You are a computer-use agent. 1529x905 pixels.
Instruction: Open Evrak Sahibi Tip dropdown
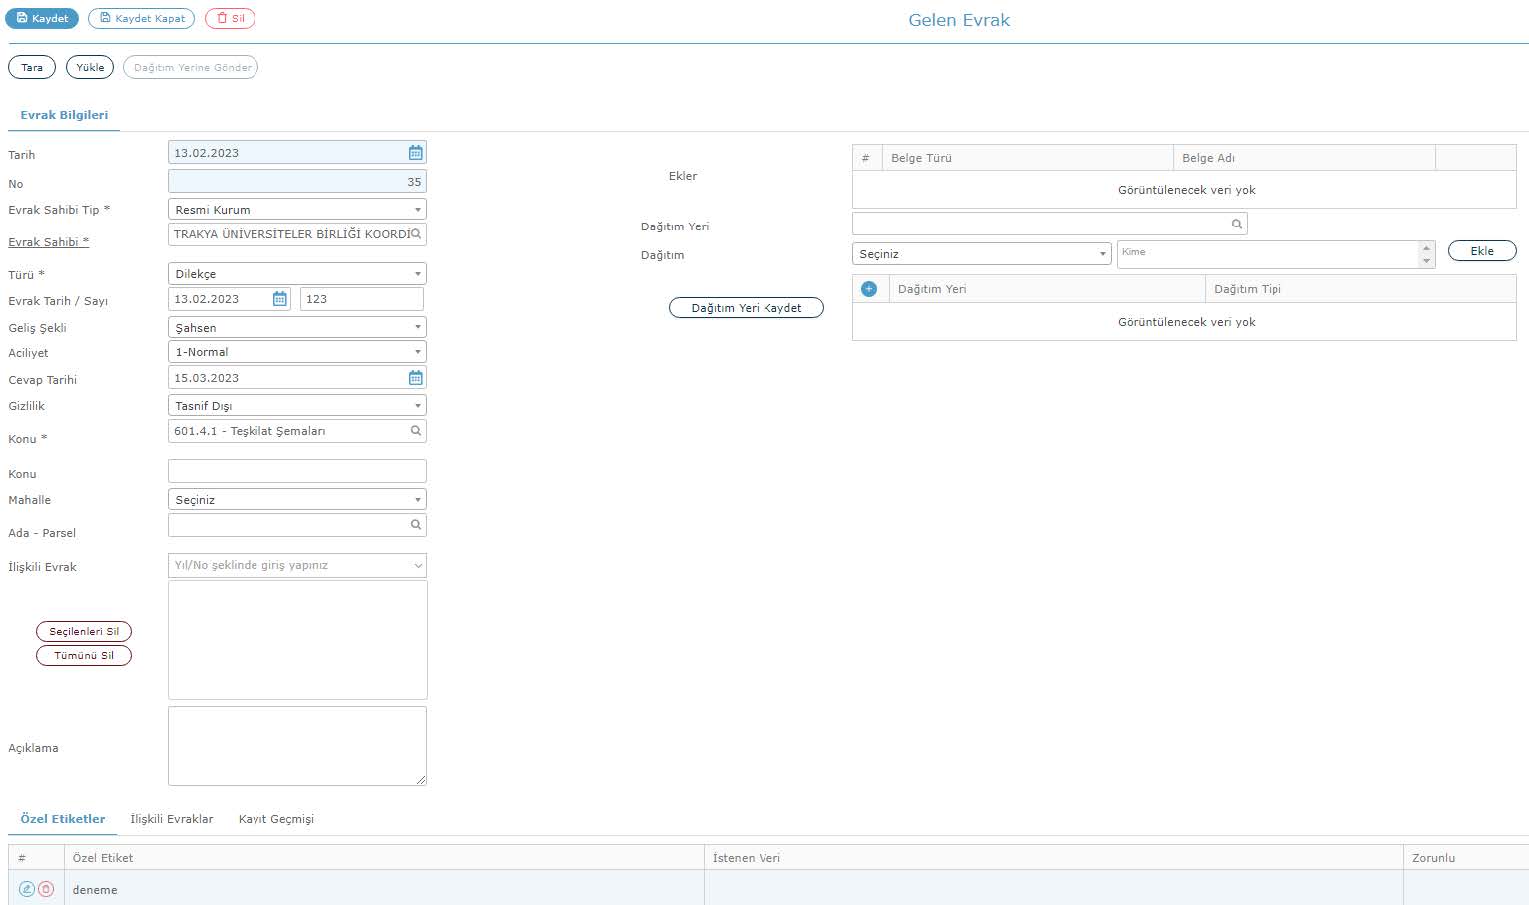297,210
